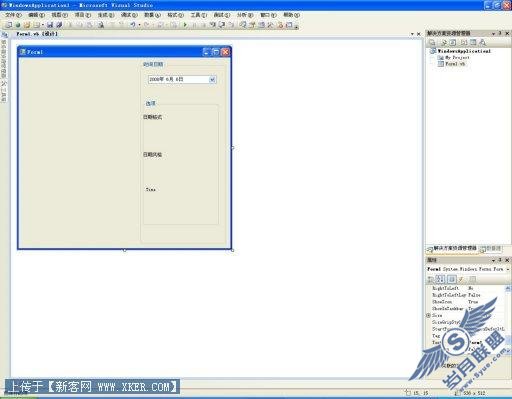Close the Form1.vb designer document
This screenshot has height=399, width=512.
[419, 34]
